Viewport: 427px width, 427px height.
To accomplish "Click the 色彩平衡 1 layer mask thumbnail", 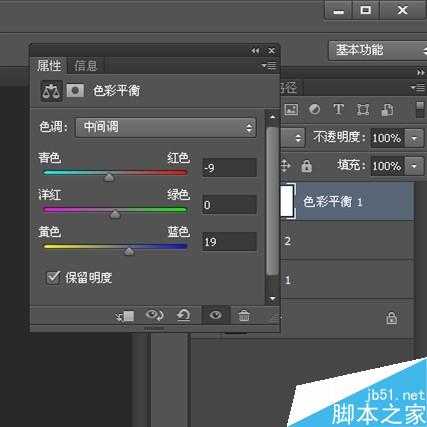I will (288, 201).
